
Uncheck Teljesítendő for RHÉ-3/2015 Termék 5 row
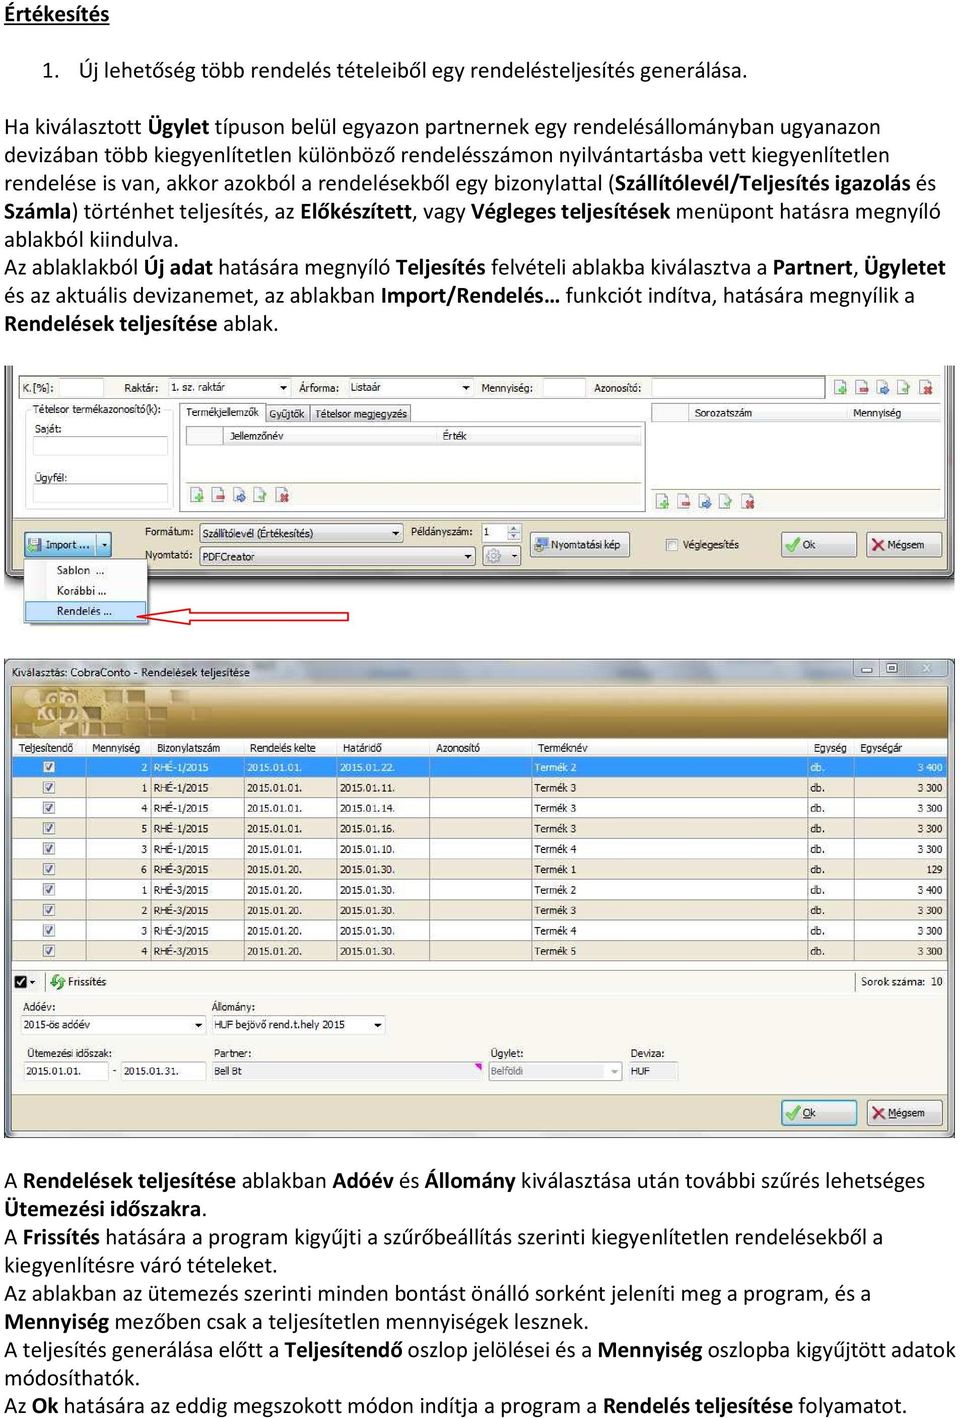coord(49,951)
